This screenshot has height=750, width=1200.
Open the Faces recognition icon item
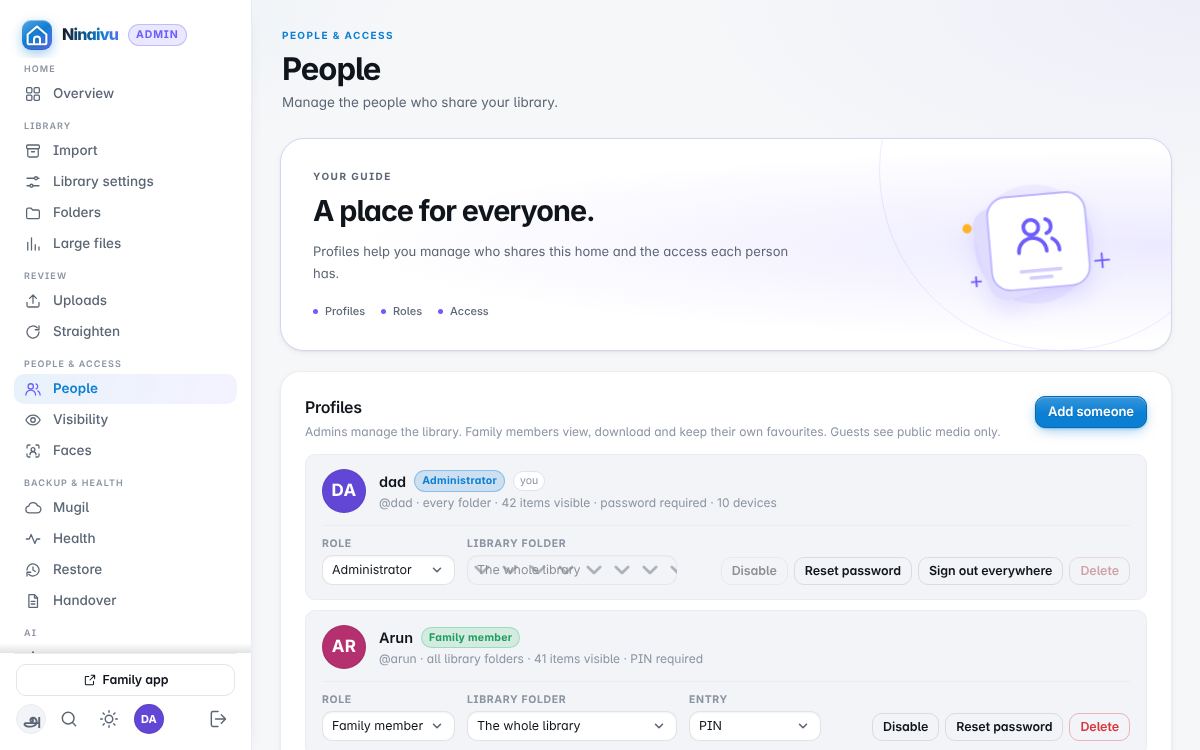(x=125, y=450)
